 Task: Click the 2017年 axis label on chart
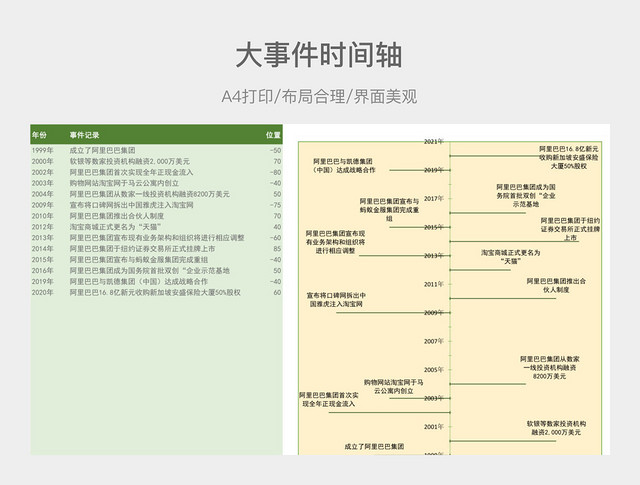click(x=433, y=198)
